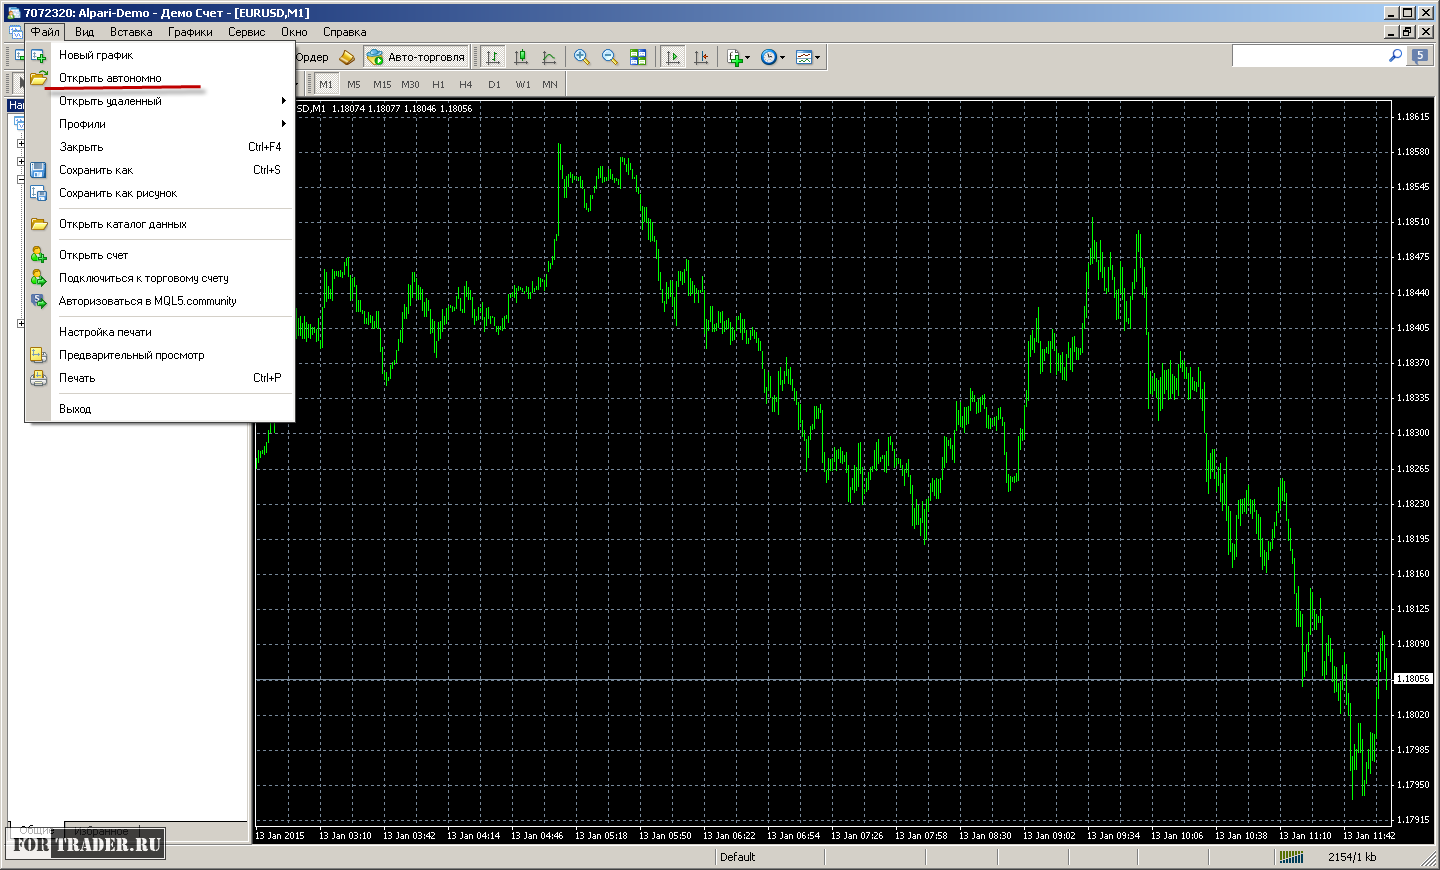Select the W1 timeframe
Screen dimensions: 1440x870
[x=523, y=85]
